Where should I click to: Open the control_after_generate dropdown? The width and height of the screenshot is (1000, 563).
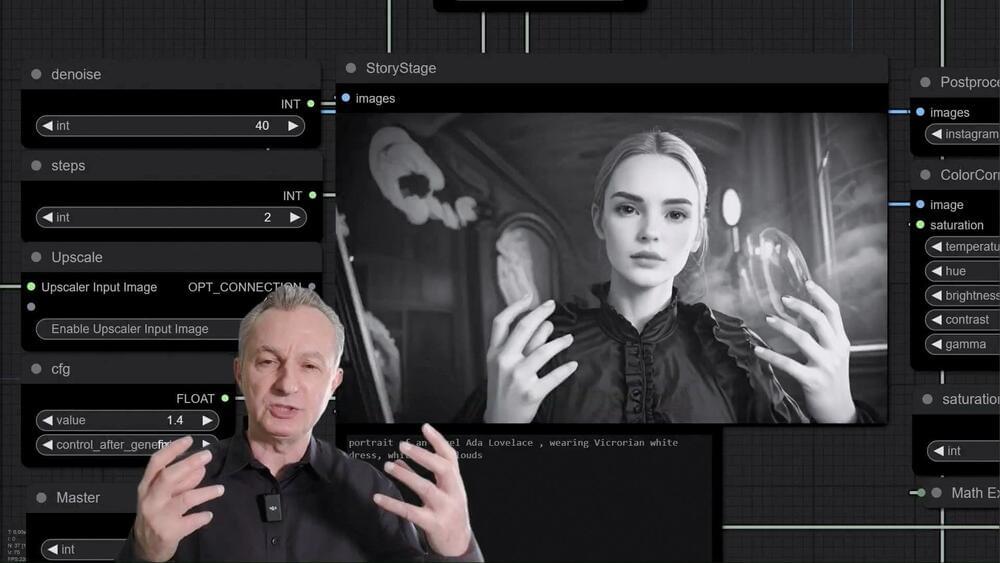pos(127,445)
